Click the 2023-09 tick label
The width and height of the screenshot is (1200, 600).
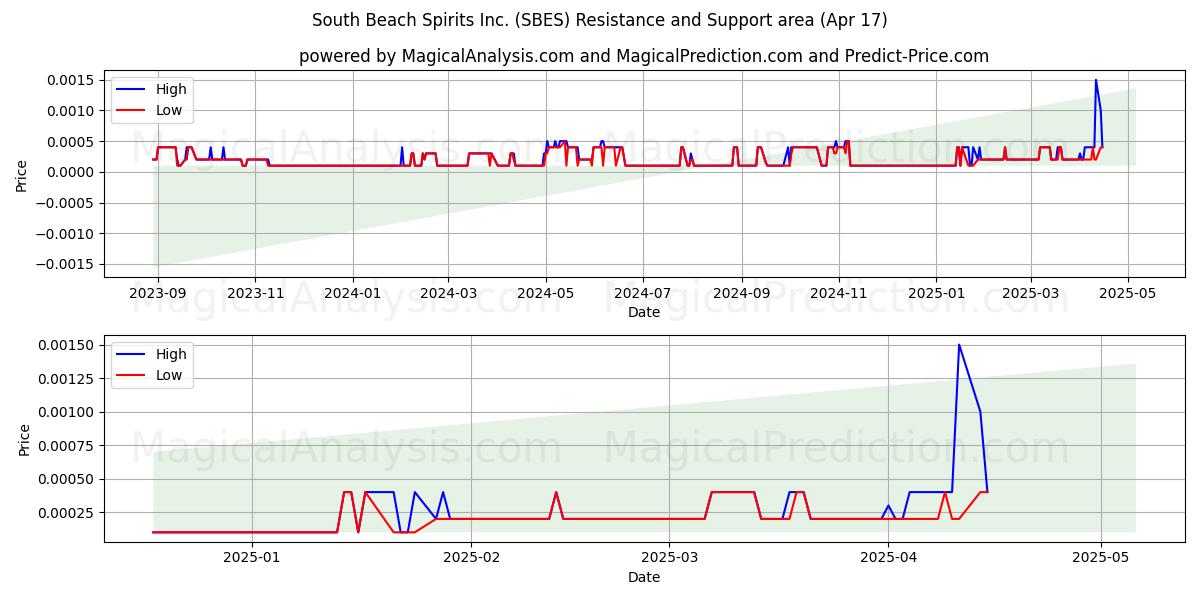[158, 294]
